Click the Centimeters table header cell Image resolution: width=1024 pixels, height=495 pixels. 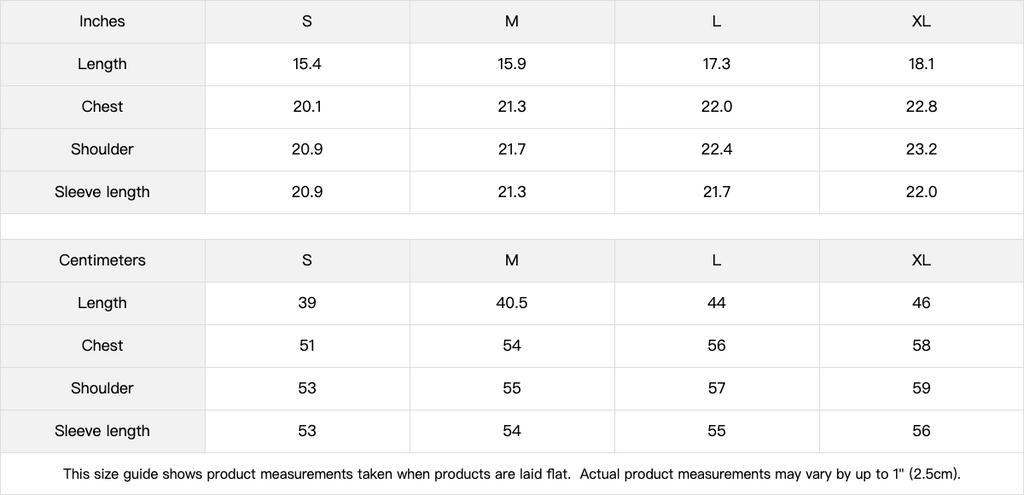102,260
